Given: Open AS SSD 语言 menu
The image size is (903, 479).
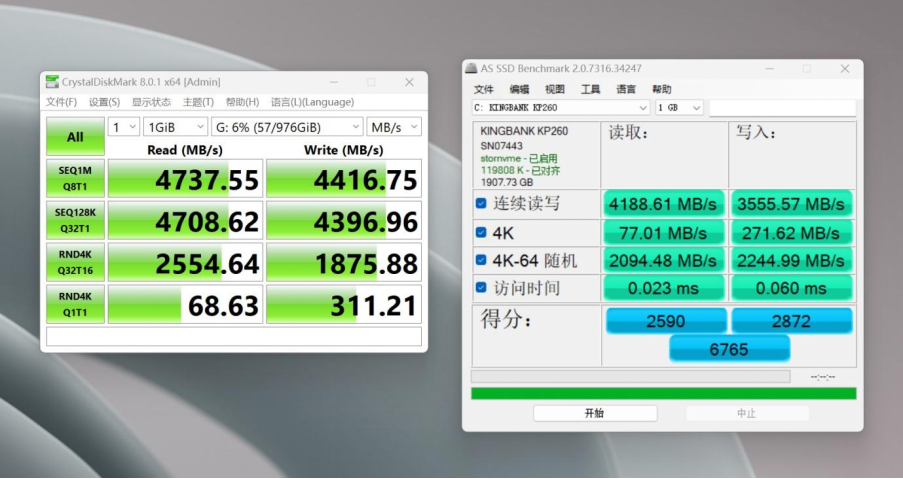Looking at the screenshot, I should point(626,89).
